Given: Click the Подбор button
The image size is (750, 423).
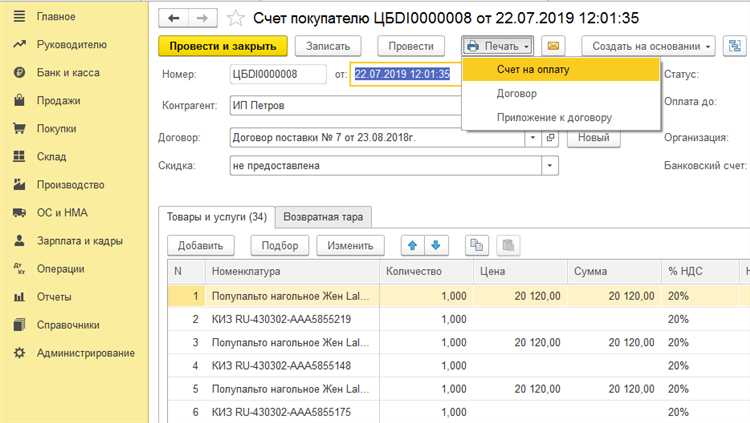Looking at the screenshot, I should (280, 245).
